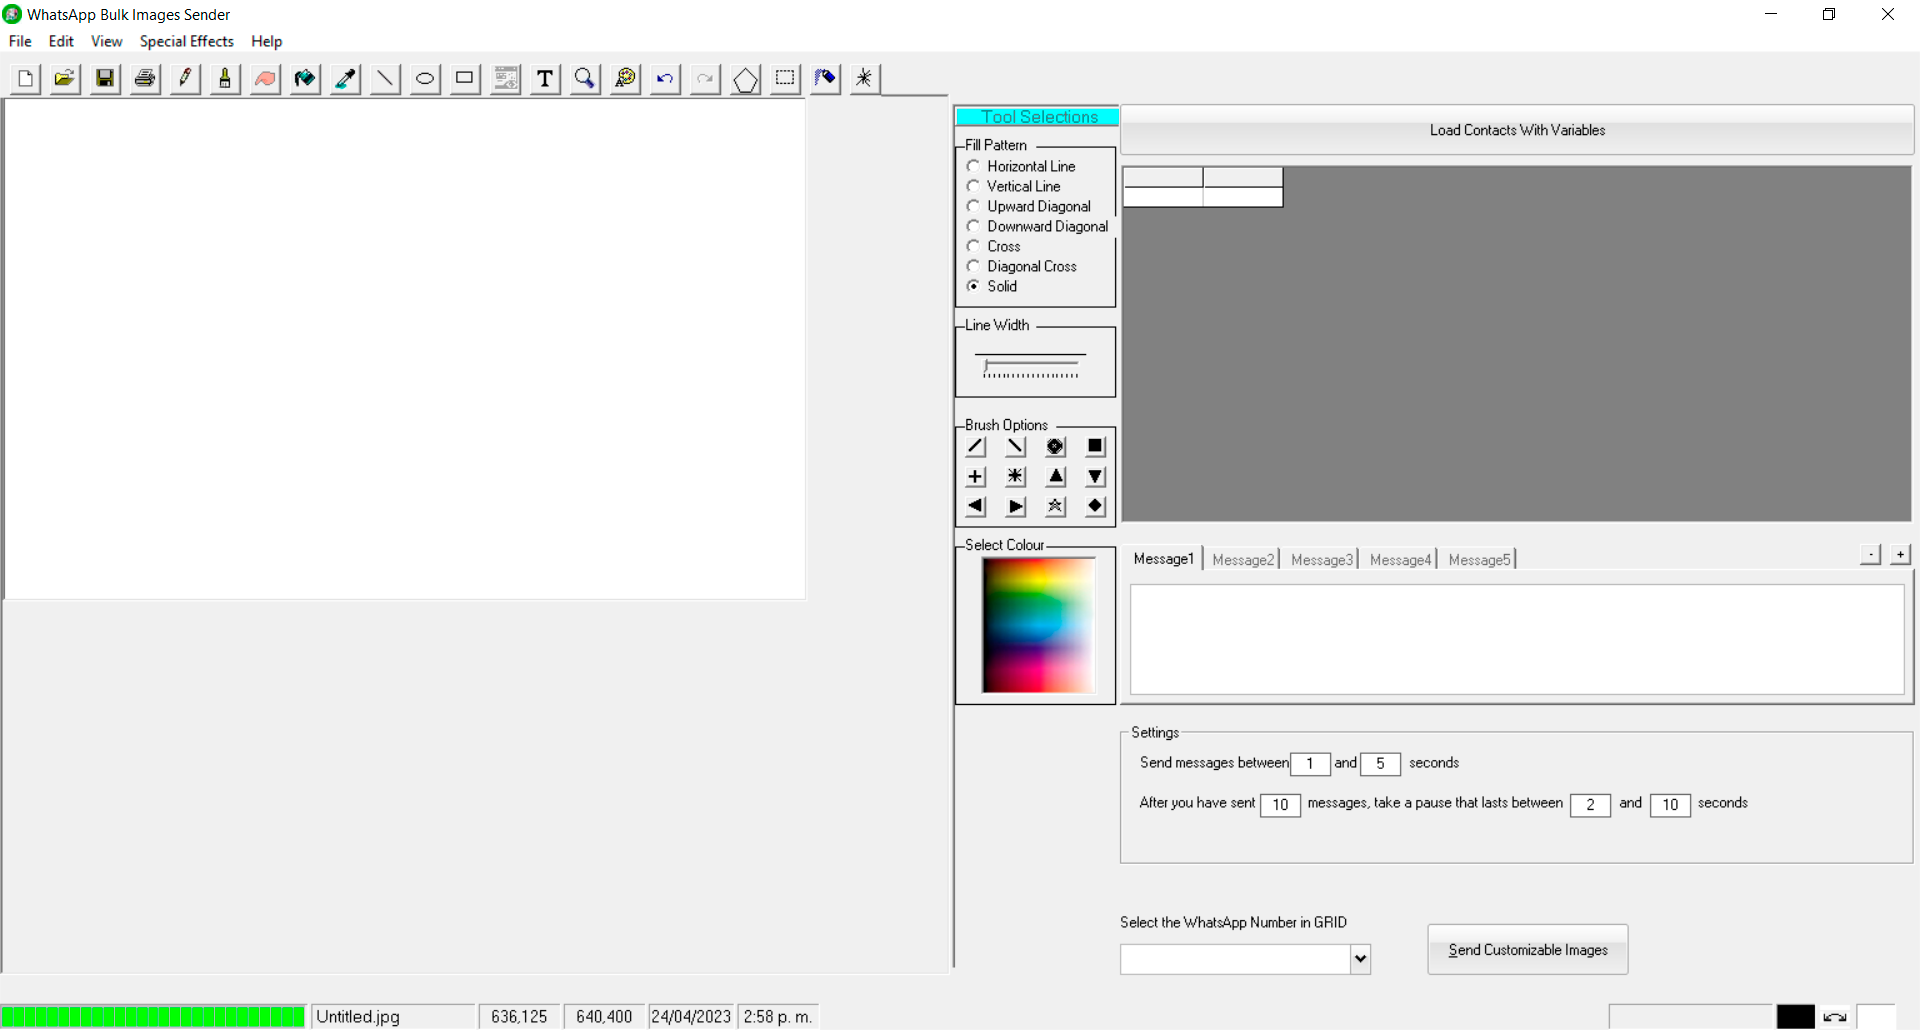Click the starburst icon in the toolbar

tap(865, 79)
